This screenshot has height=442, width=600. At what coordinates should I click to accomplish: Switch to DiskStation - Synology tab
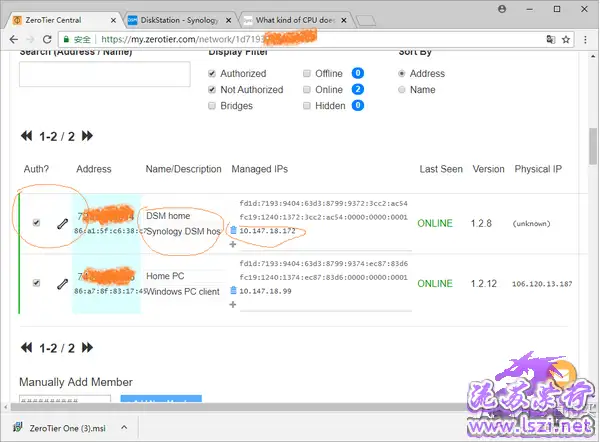click(x=180, y=20)
